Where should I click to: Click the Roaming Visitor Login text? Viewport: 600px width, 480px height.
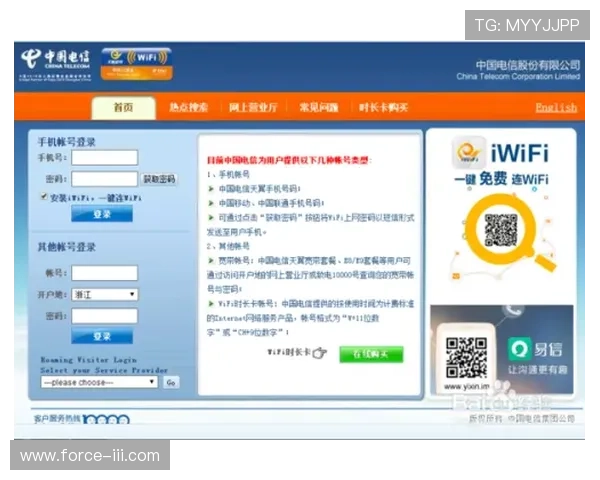tap(89, 360)
